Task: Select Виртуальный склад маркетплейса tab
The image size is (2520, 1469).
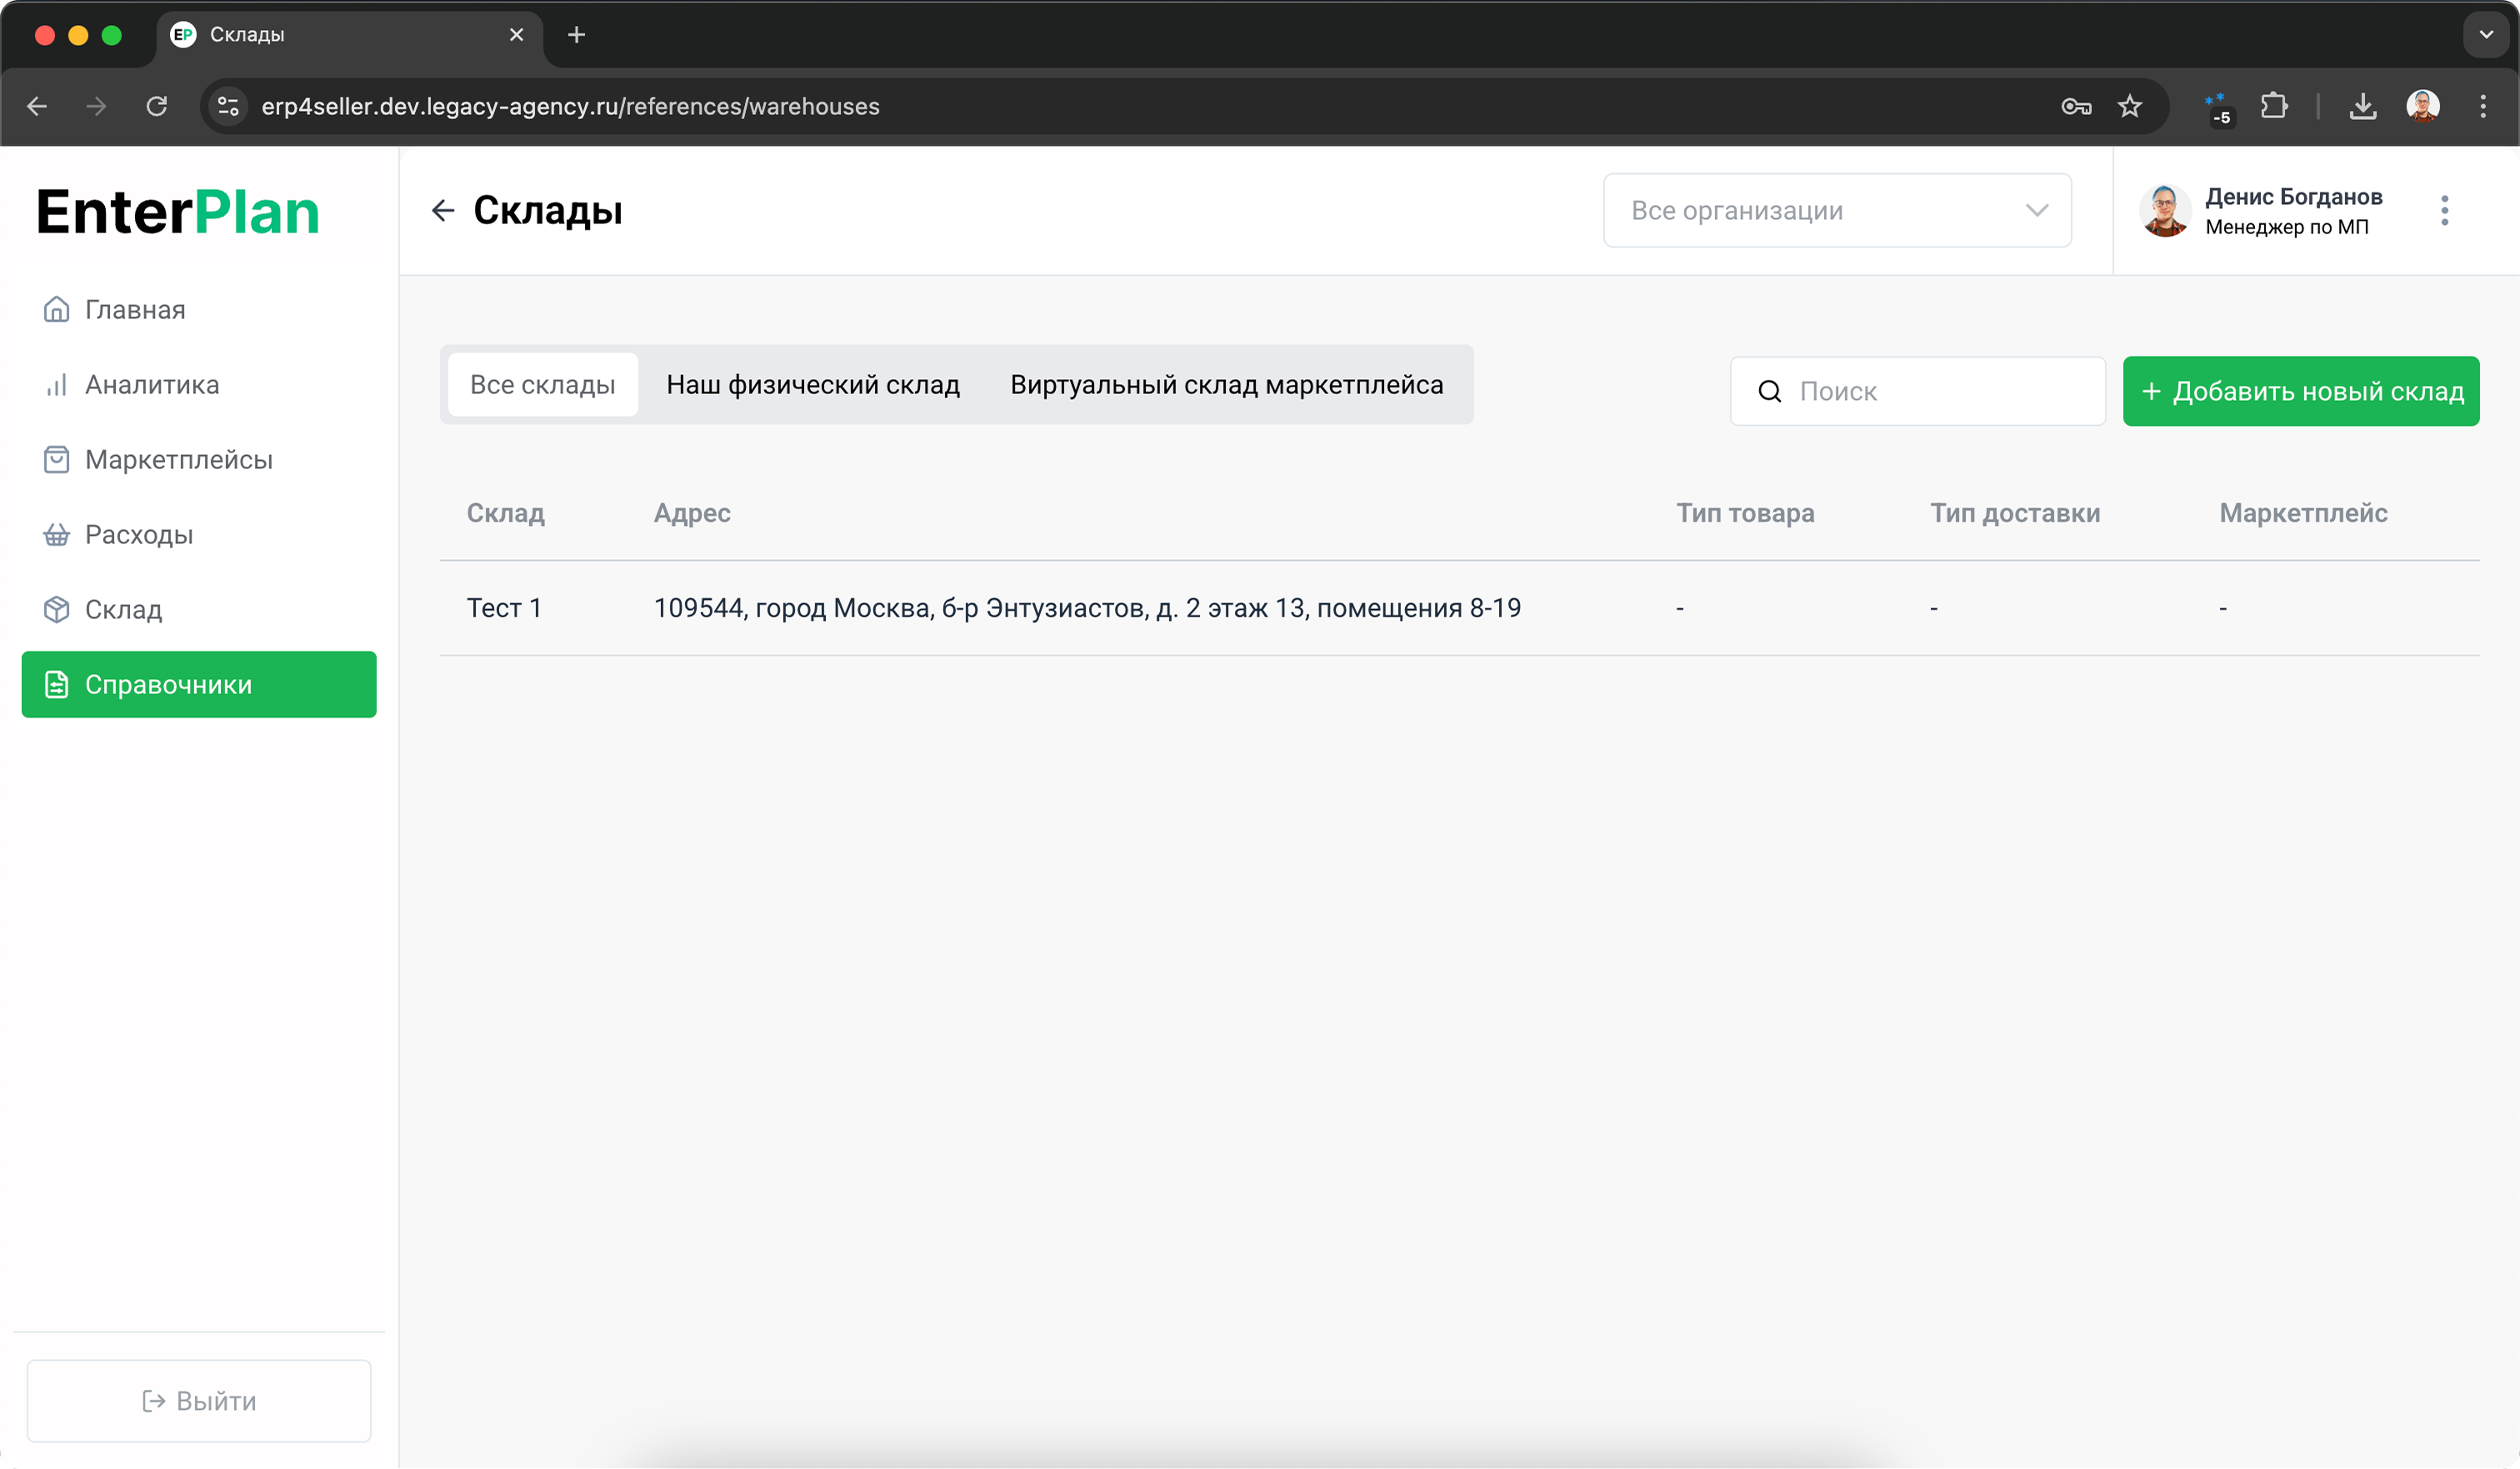Action: (1226, 385)
